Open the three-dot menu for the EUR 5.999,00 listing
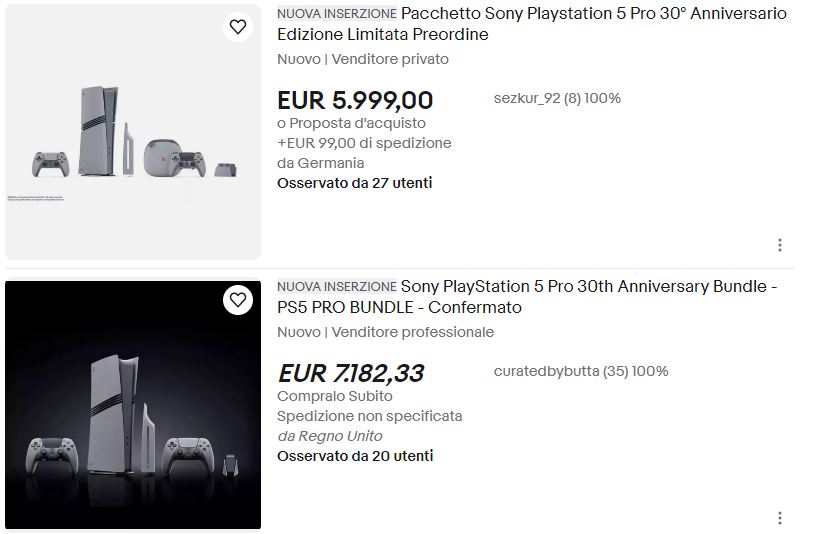This screenshot has height=534, width=837. 779,245
